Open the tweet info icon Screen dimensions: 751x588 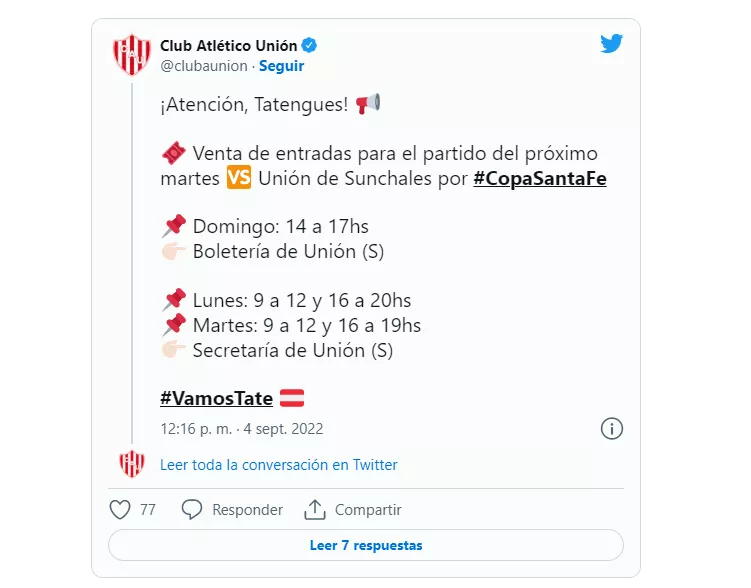pos(612,428)
